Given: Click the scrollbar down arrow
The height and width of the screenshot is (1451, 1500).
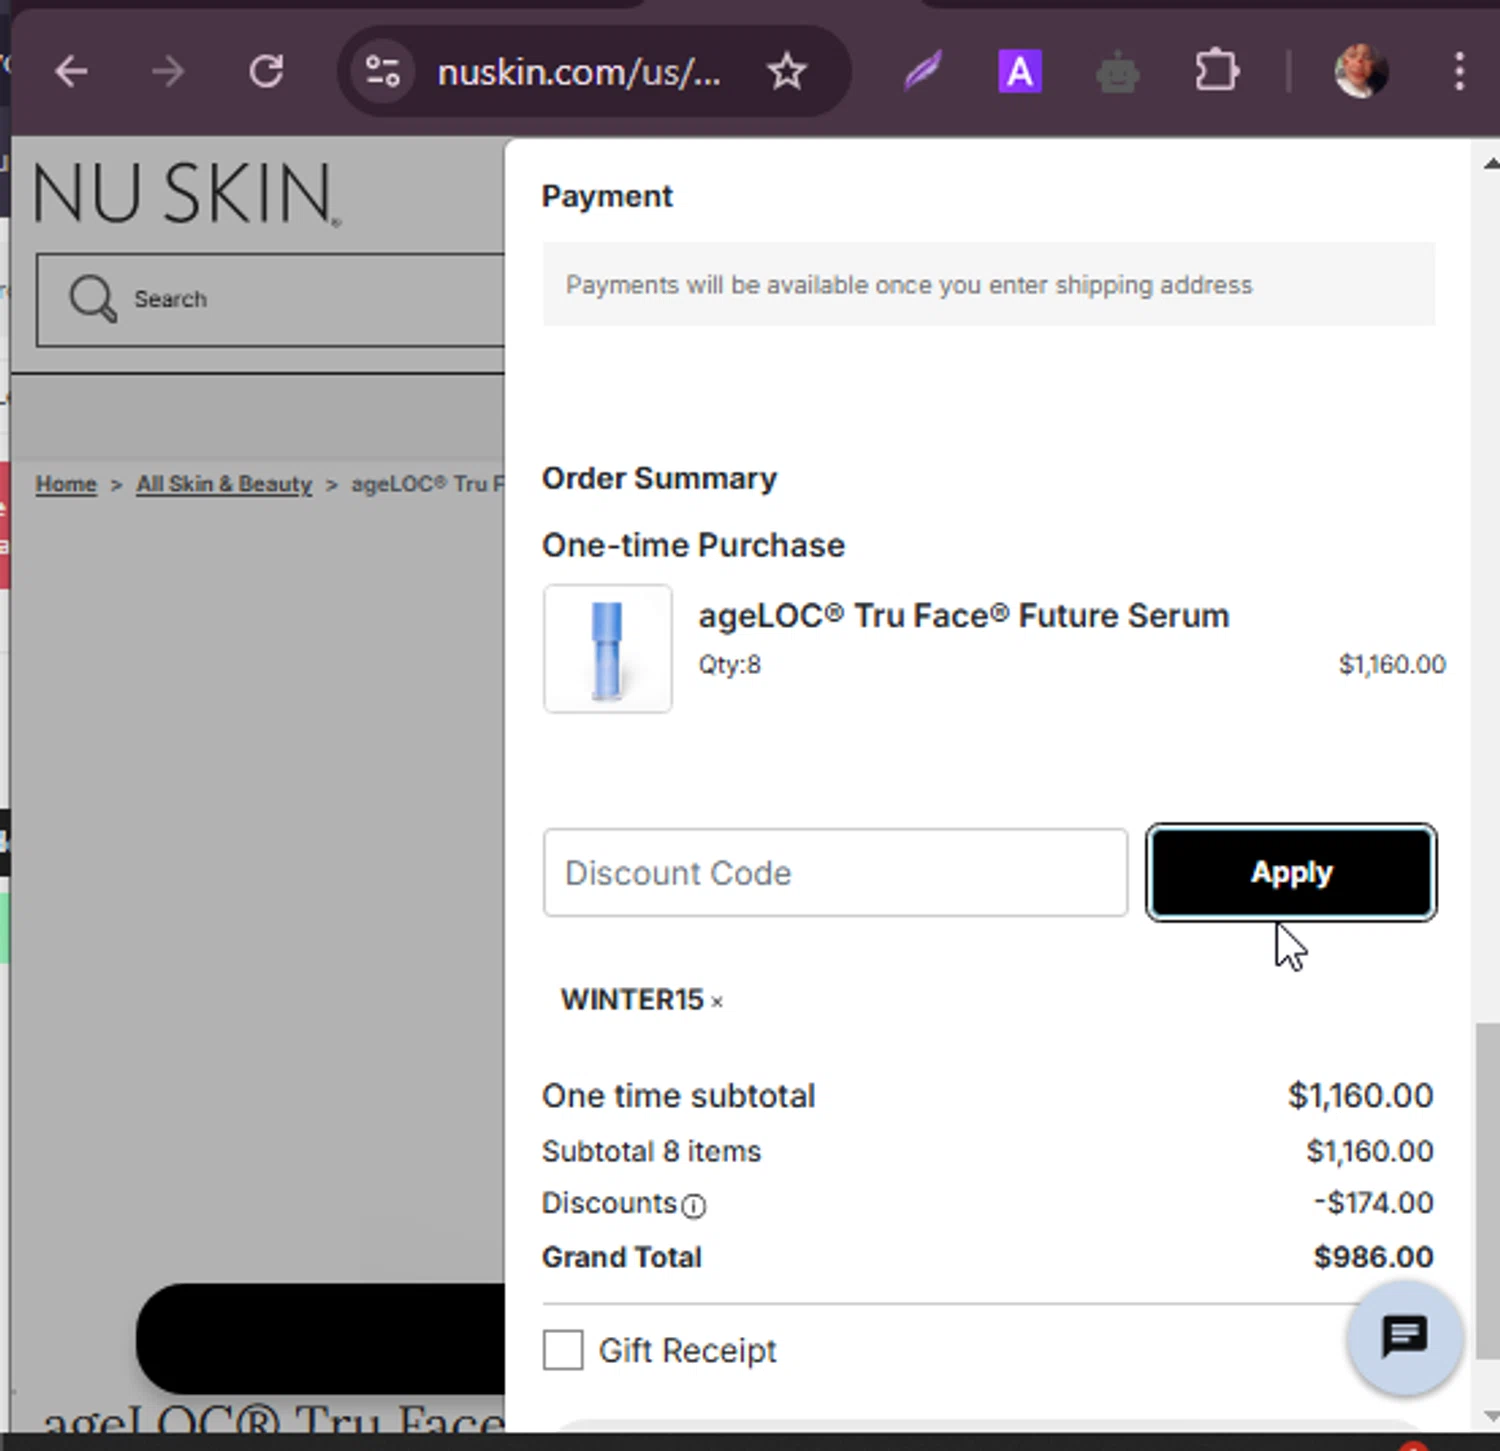Looking at the screenshot, I should pos(1489,1416).
